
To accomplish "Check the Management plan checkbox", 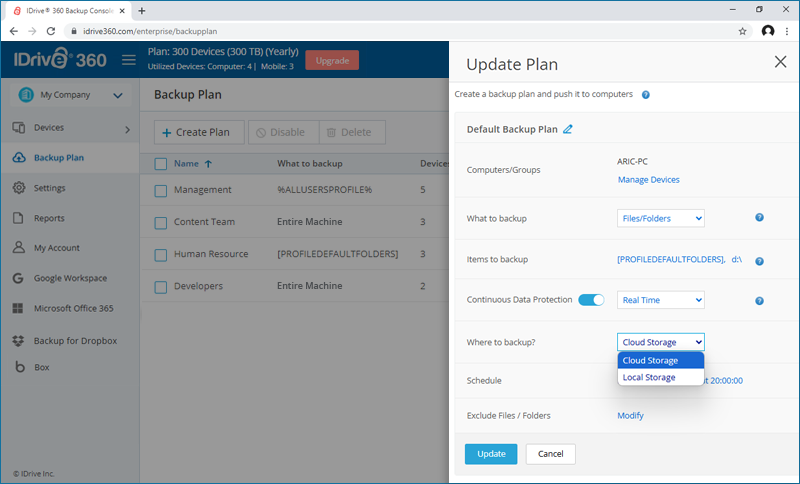I will [x=160, y=190].
